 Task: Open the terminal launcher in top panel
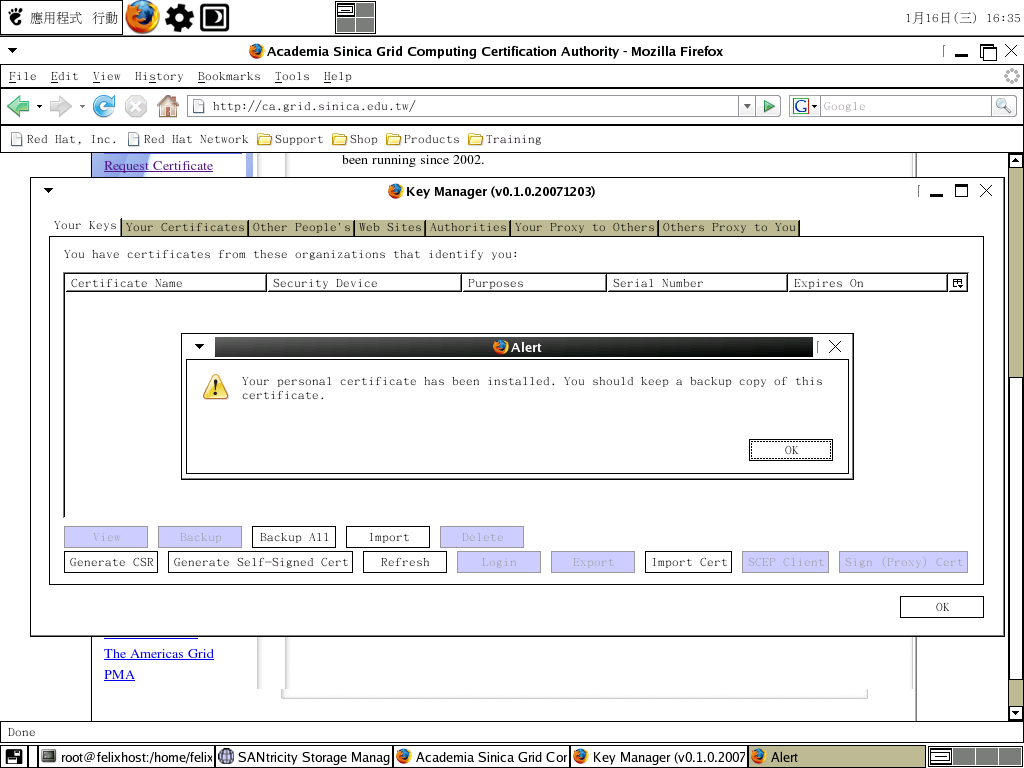tap(214, 18)
